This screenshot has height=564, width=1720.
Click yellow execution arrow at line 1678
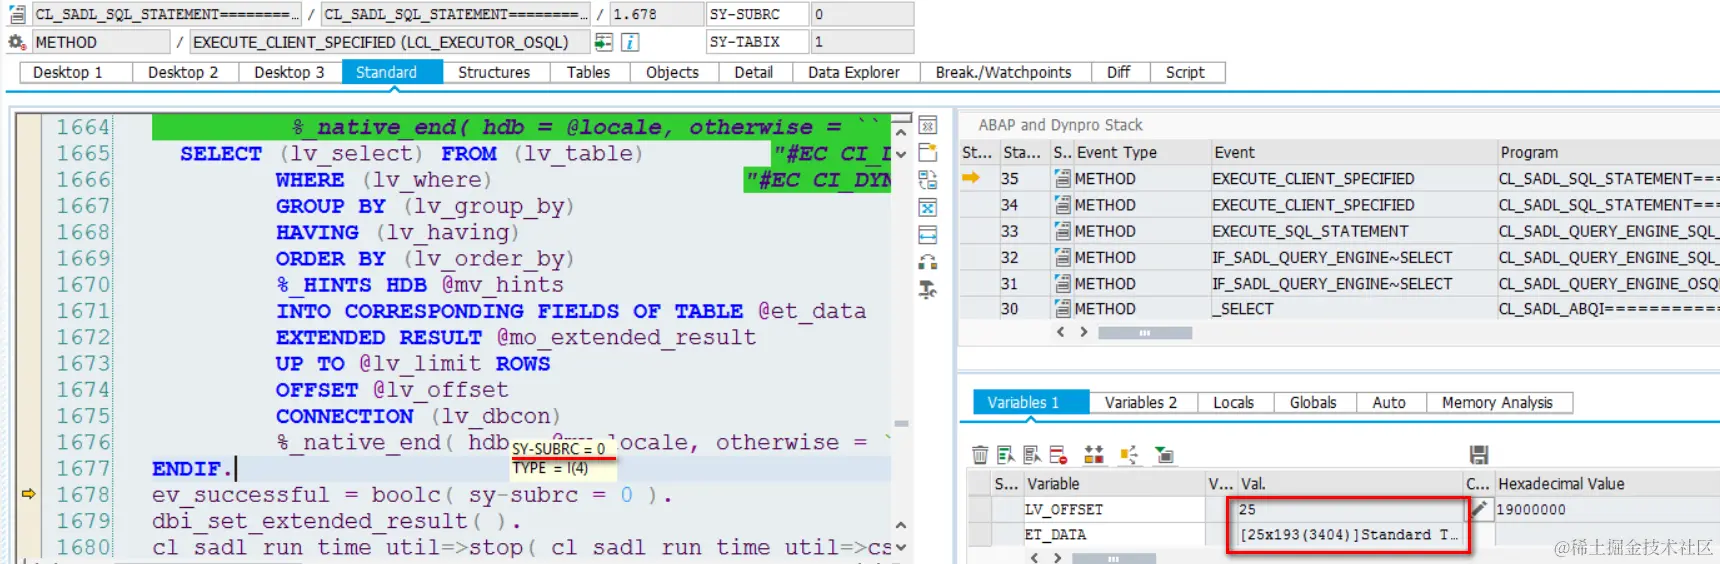pyautogui.click(x=28, y=494)
